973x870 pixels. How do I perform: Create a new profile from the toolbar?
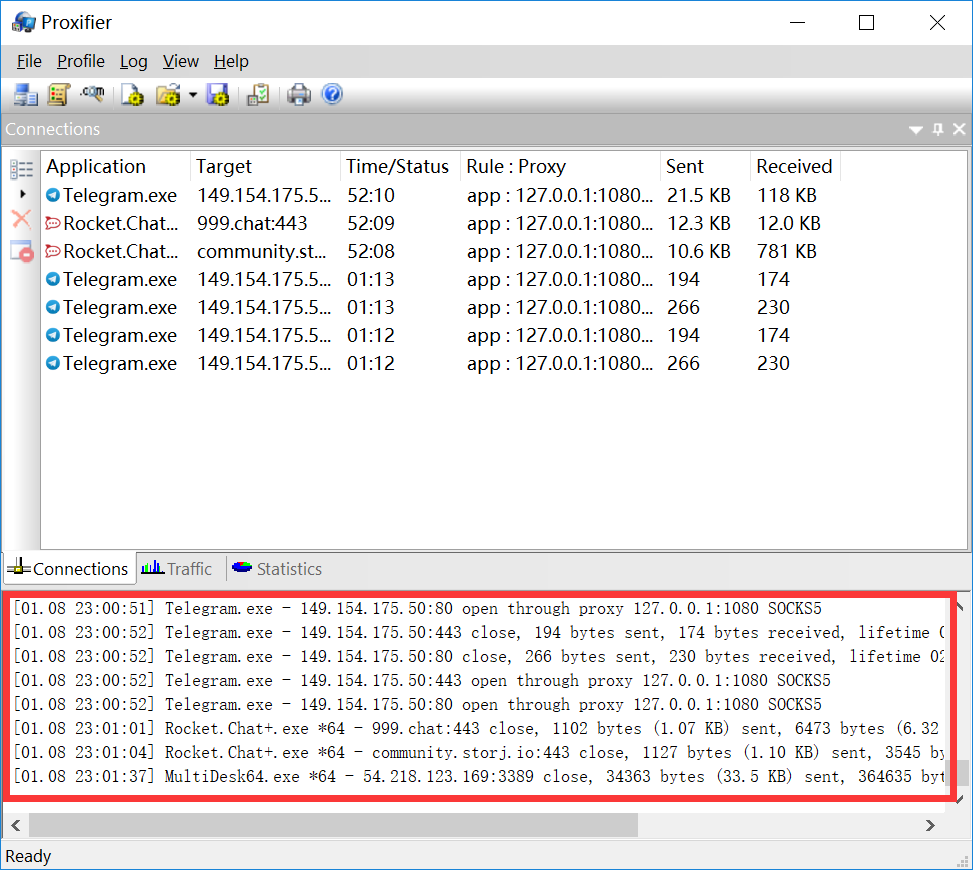click(x=132, y=95)
